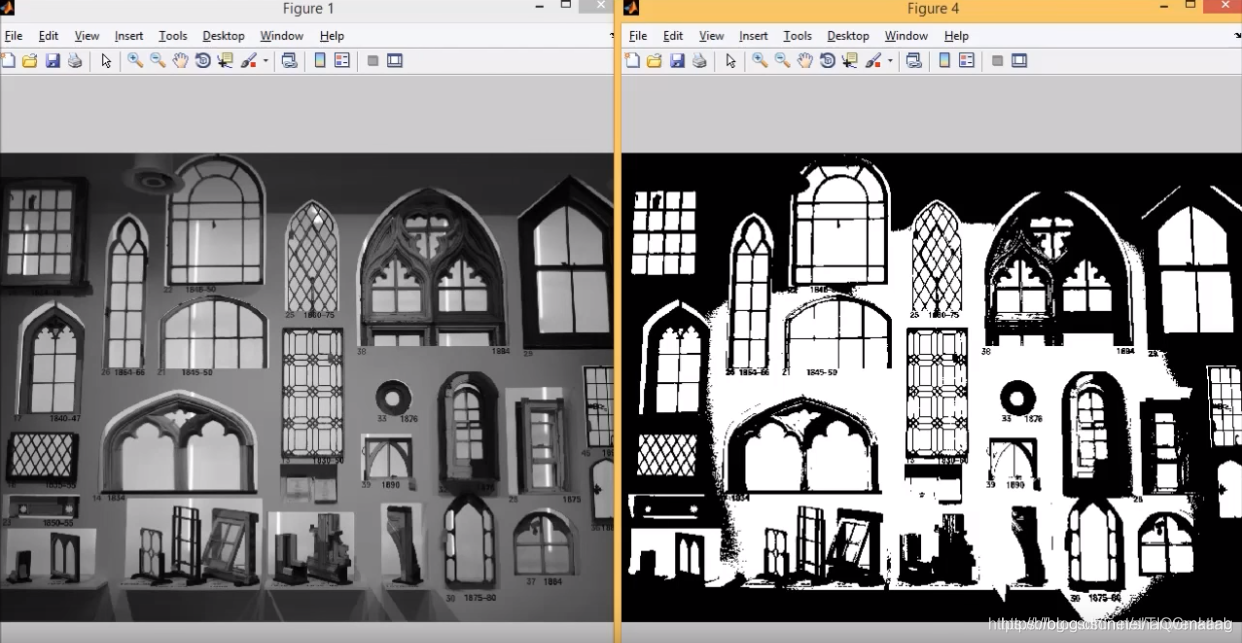Open Window menu in Figure 1
The width and height of the screenshot is (1242, 643).
[x=282, y=36]
